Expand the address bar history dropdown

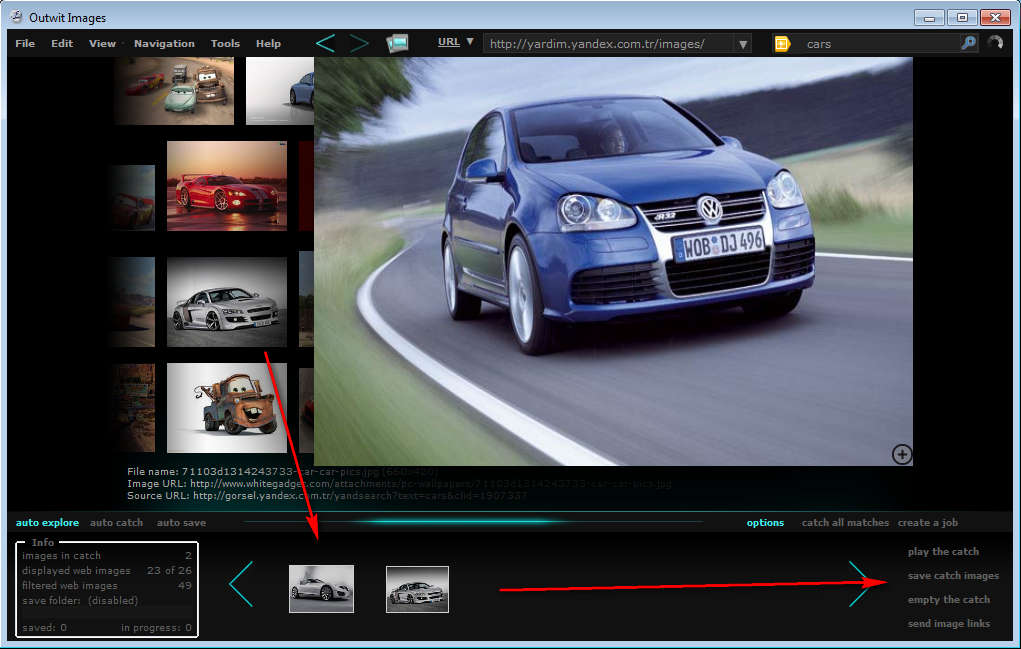(x=742, y=44)
